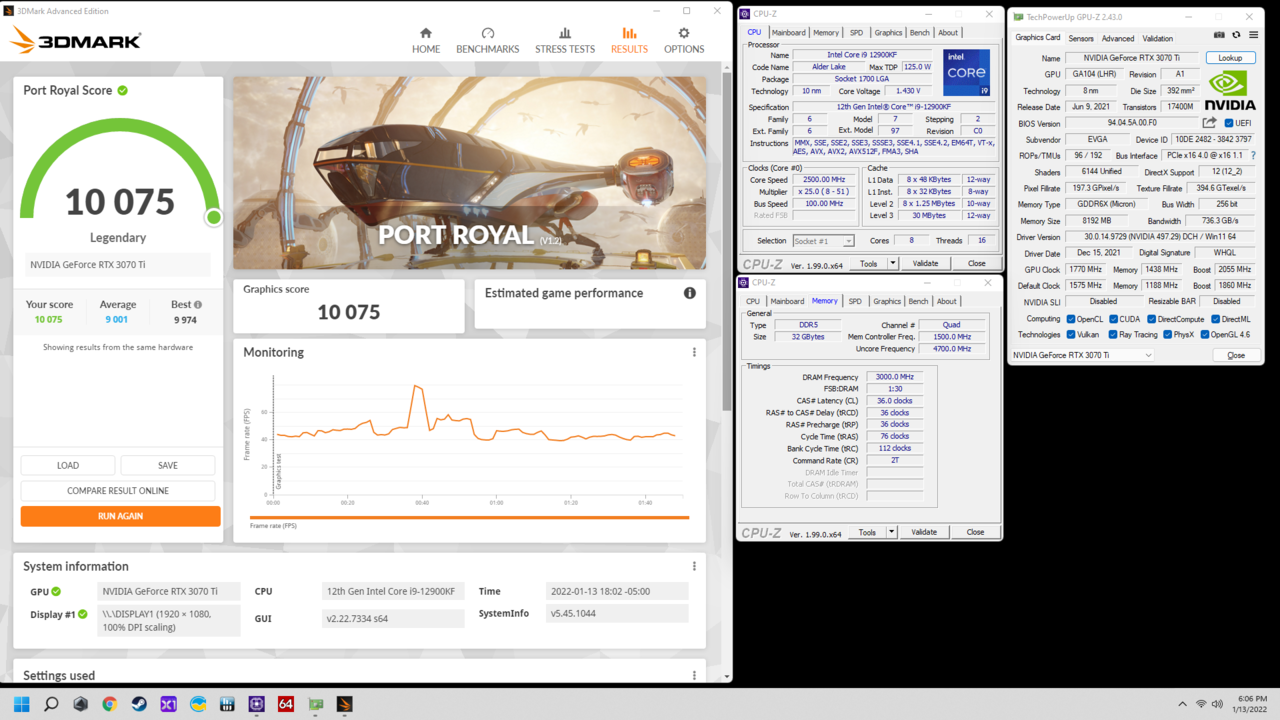
Task: Toggle the Ray Tracing checkbox
Action: point(1113,335)
